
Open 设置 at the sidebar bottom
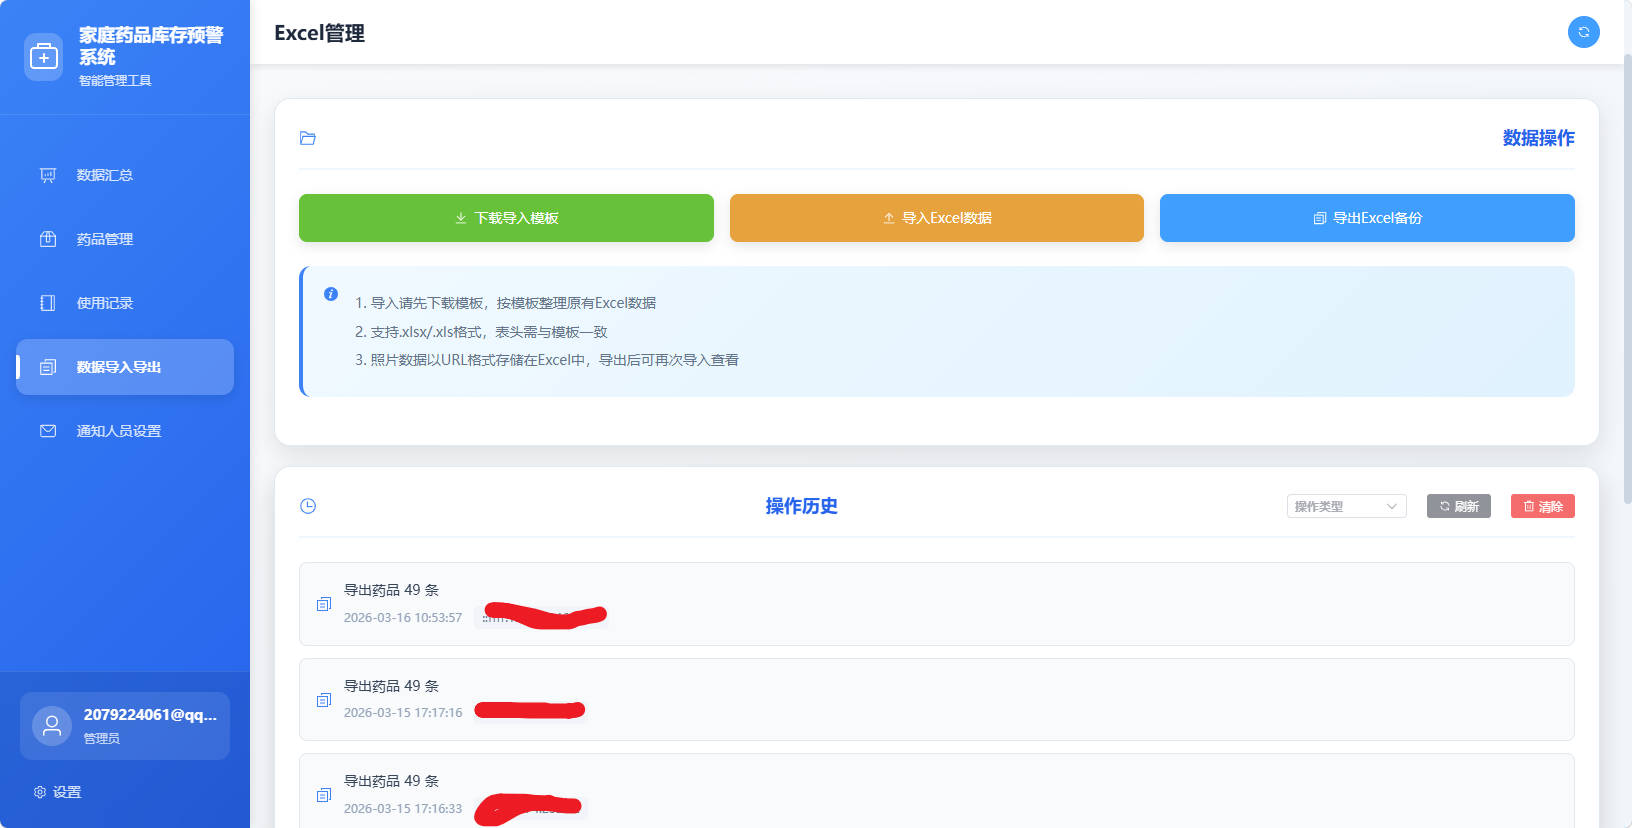57,792
